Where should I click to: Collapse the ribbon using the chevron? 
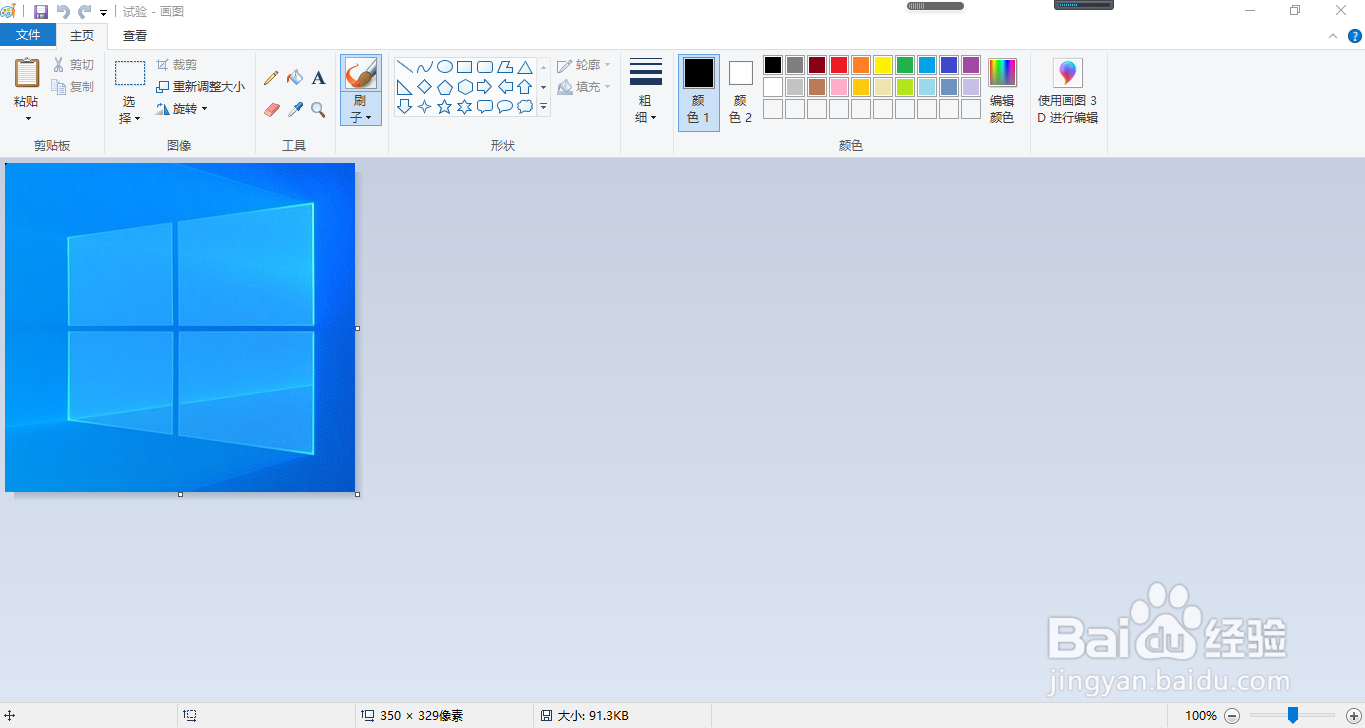pos(1333,36)
